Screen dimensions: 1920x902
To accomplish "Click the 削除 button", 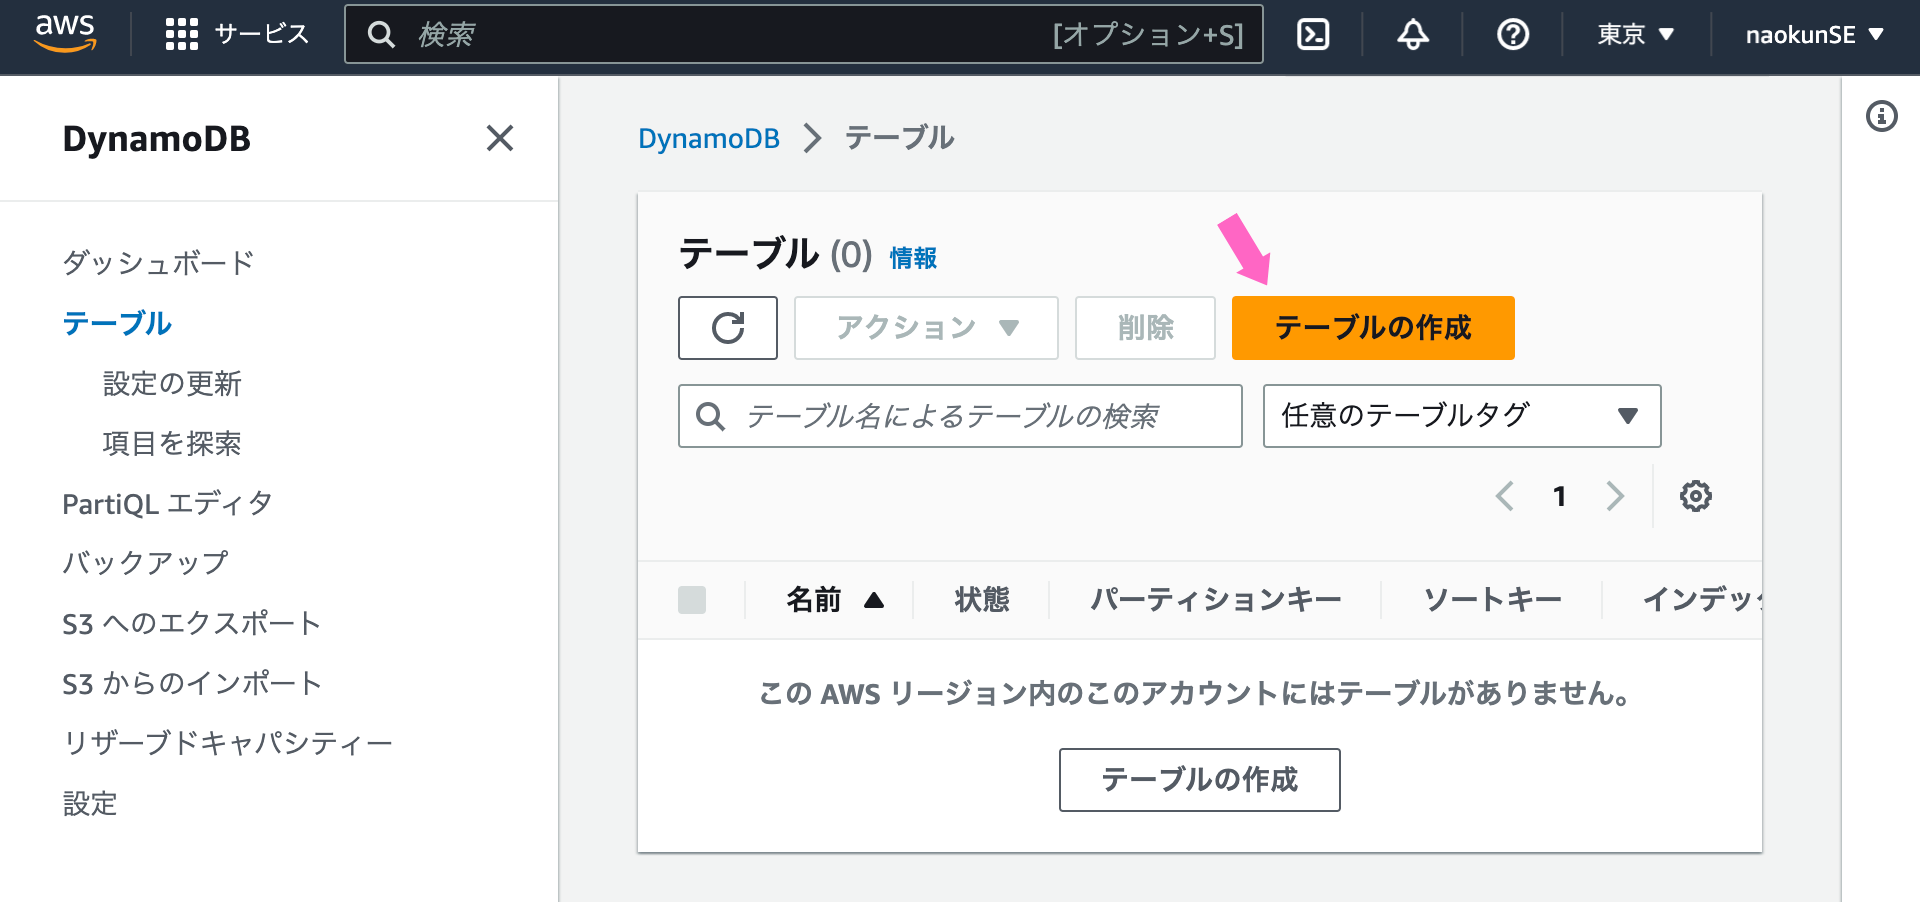I will pyautogui.click(x=1145, y=328).
